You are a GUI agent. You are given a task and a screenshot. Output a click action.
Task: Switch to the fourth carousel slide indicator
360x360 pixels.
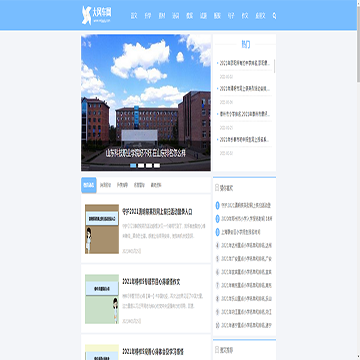[x=157, y=165]
